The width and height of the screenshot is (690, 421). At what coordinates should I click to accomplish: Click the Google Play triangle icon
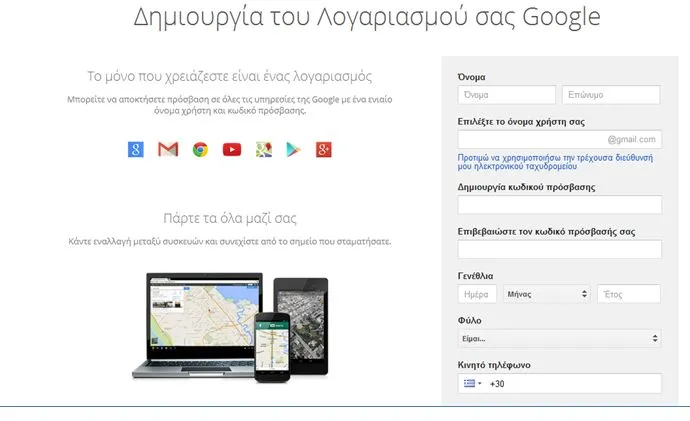(294, 150)
